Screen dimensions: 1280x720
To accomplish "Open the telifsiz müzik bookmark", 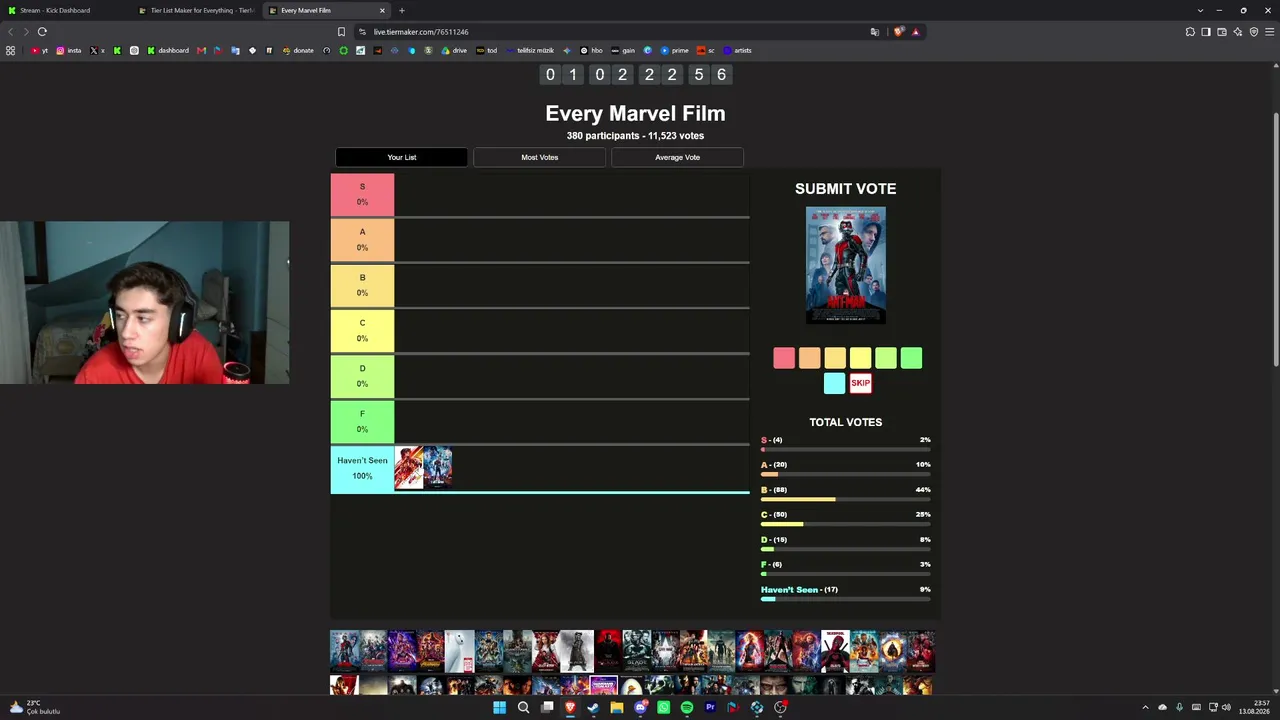I will (x=530, y=50).
